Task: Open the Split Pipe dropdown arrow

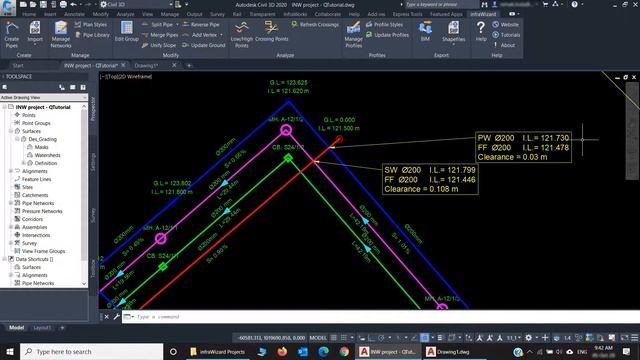Action: [177, 24]
